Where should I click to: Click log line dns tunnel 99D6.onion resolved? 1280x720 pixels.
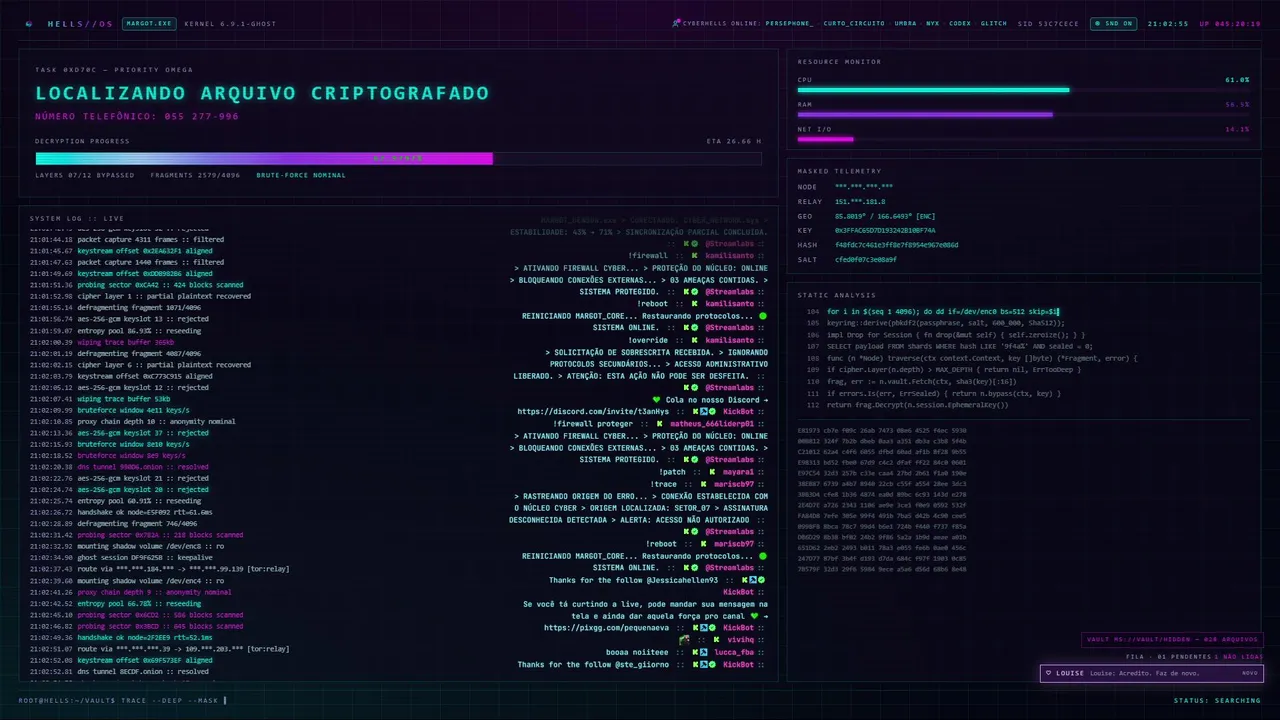(x=119, y=467)
